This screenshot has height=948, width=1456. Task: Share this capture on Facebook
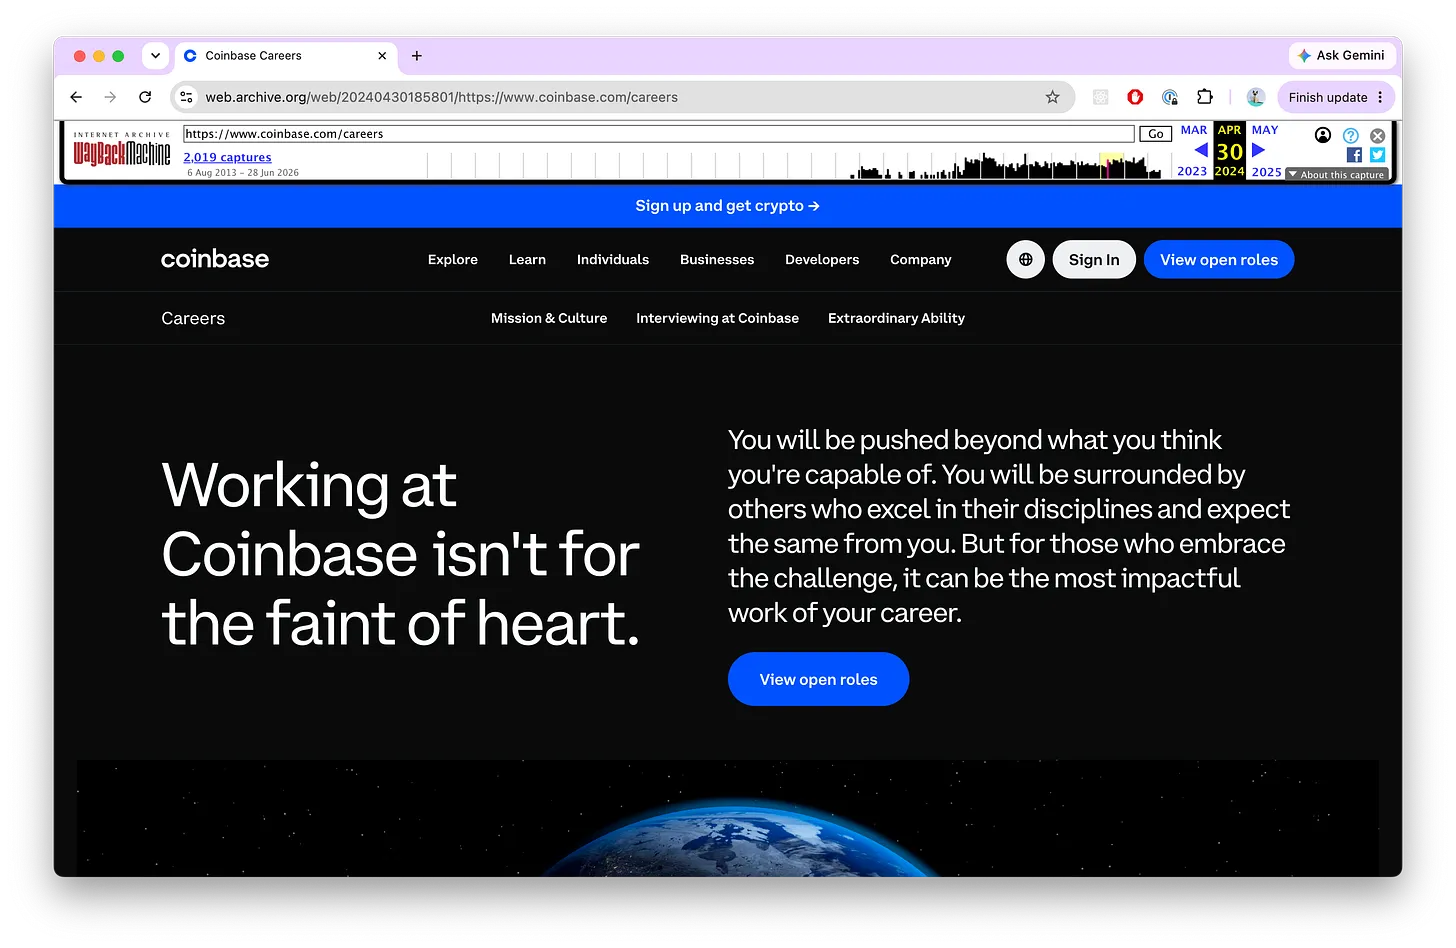1354,155
